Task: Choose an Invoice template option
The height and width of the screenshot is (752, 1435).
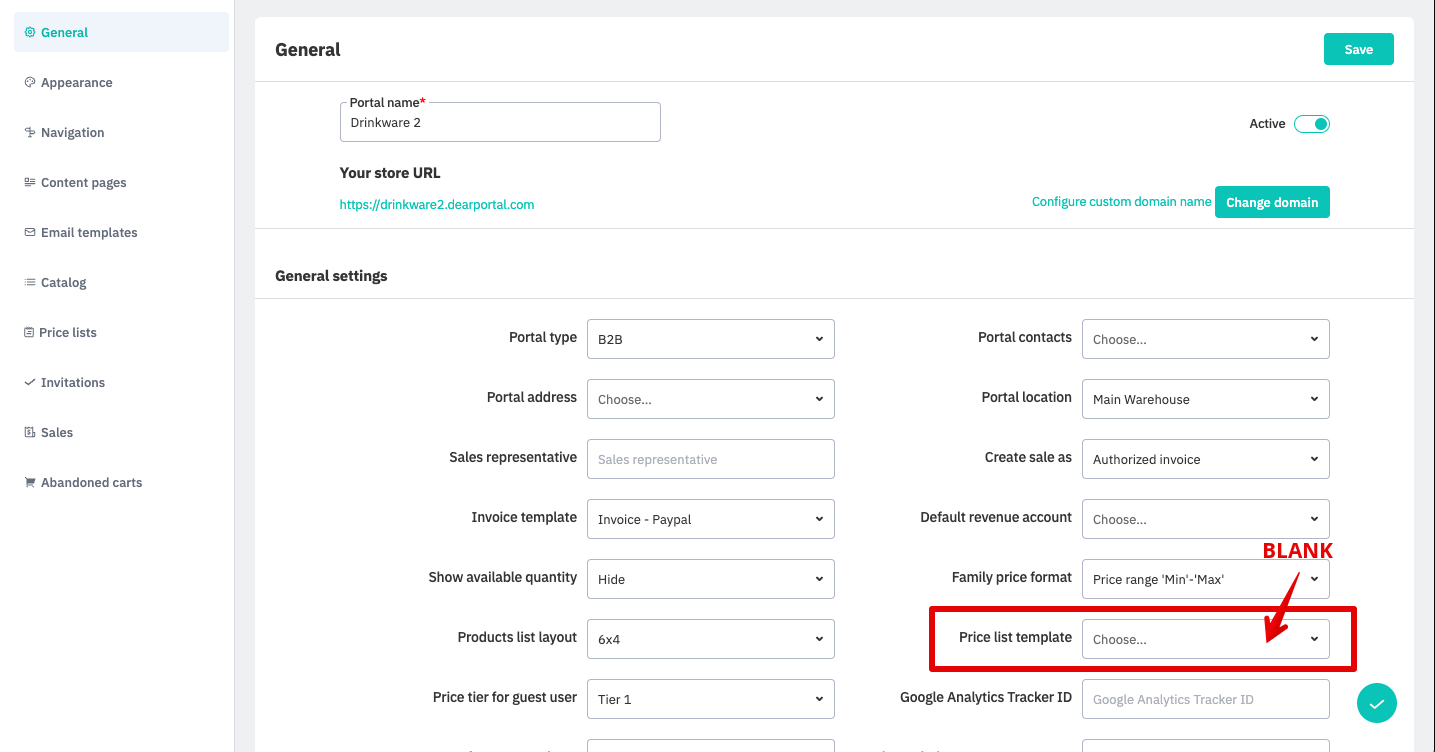Action: 710,519
